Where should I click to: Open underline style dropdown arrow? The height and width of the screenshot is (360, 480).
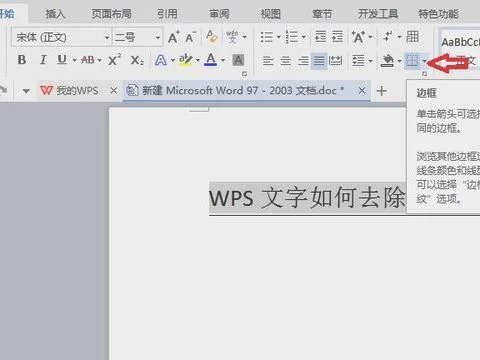click(75, 61)
